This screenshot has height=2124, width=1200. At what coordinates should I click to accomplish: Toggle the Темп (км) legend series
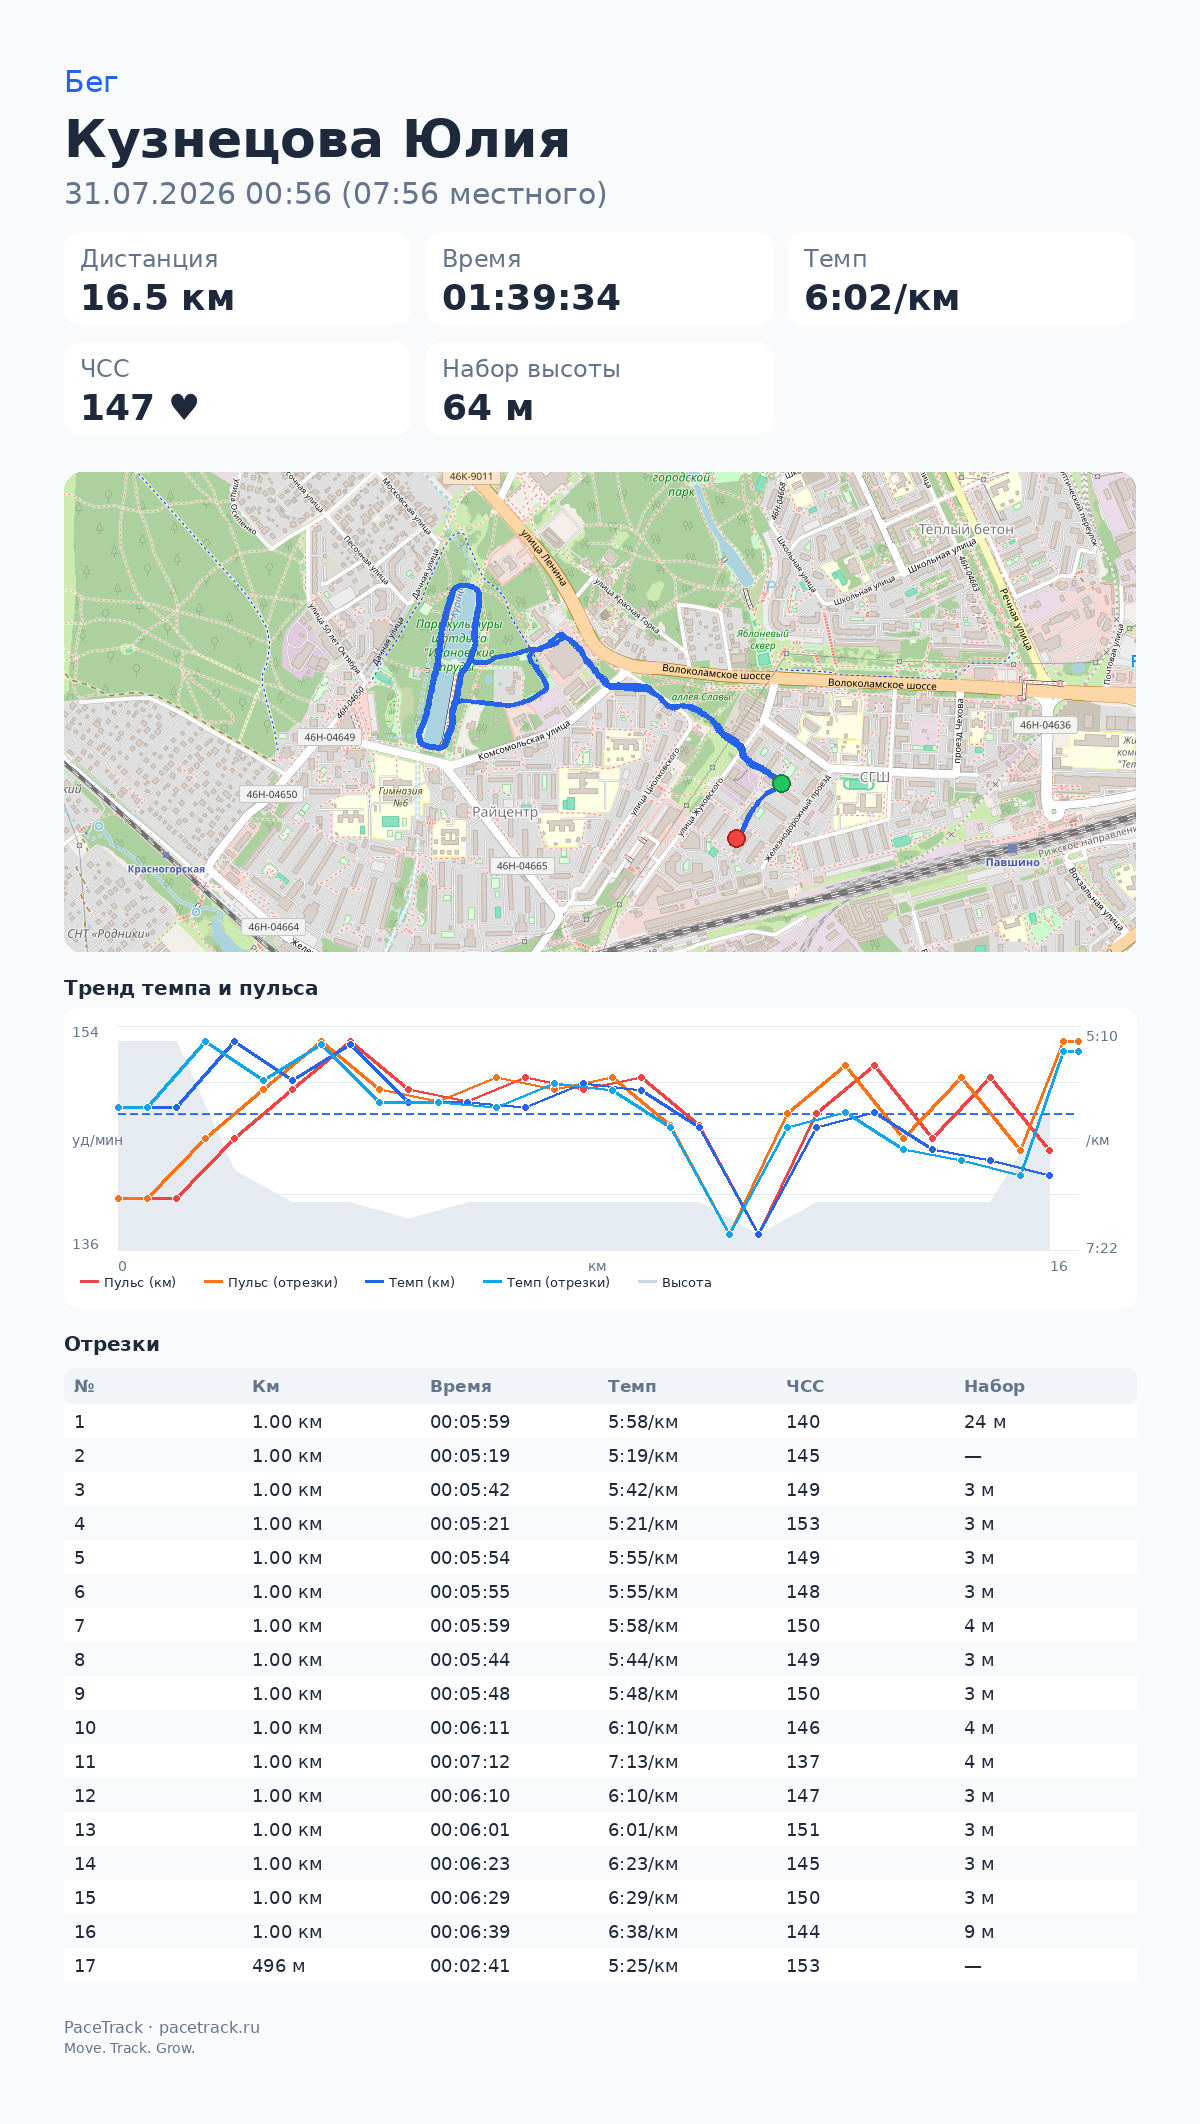point(410,1282)
